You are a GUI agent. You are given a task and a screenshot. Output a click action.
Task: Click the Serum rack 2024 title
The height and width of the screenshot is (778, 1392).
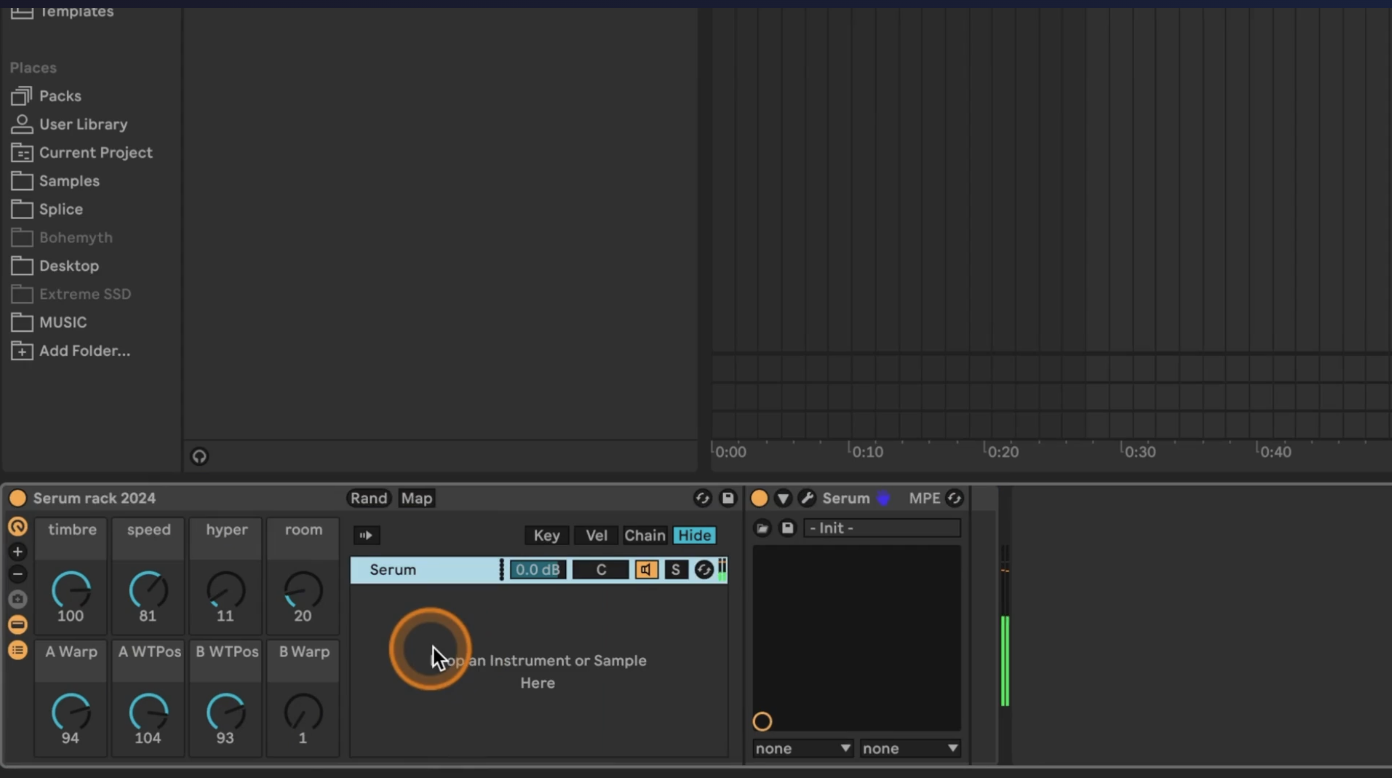click(94, 498)
